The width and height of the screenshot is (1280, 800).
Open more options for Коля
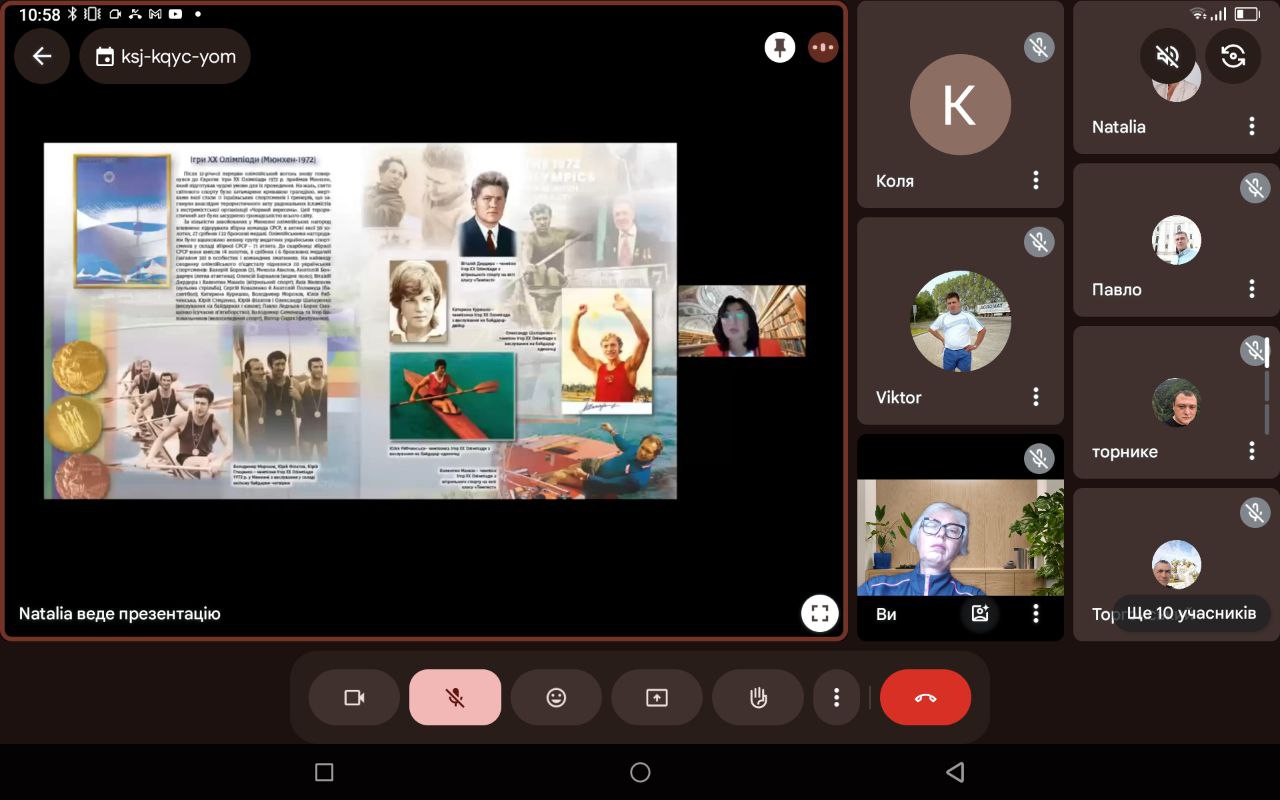point(1036,180)
